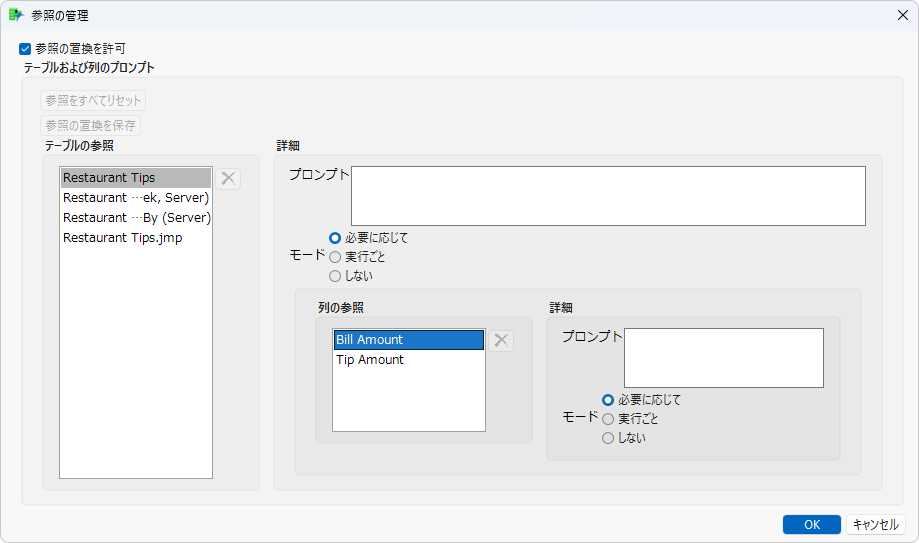Select the Restaurant …ek, Server) table entry

point(136,198)
